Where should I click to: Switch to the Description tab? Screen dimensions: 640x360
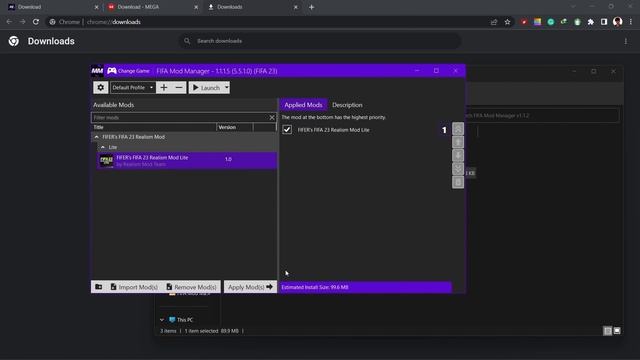(347, 105)
